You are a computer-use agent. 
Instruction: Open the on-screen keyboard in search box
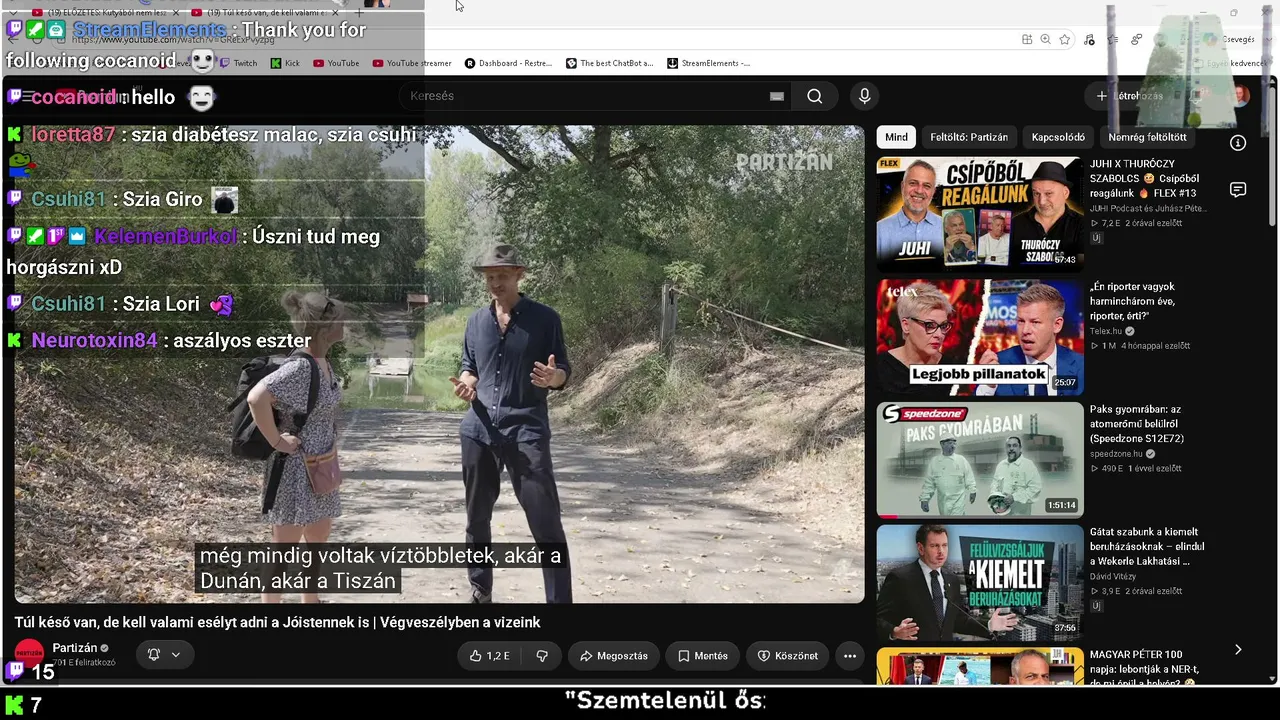[x=777, y=96]
